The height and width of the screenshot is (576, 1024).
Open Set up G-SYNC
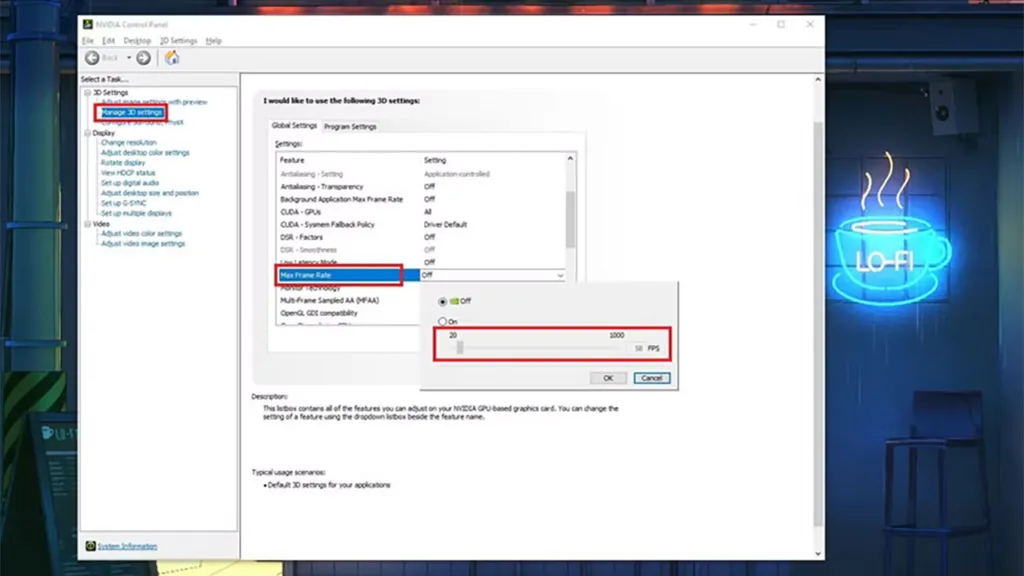click(x=123, y=203)
